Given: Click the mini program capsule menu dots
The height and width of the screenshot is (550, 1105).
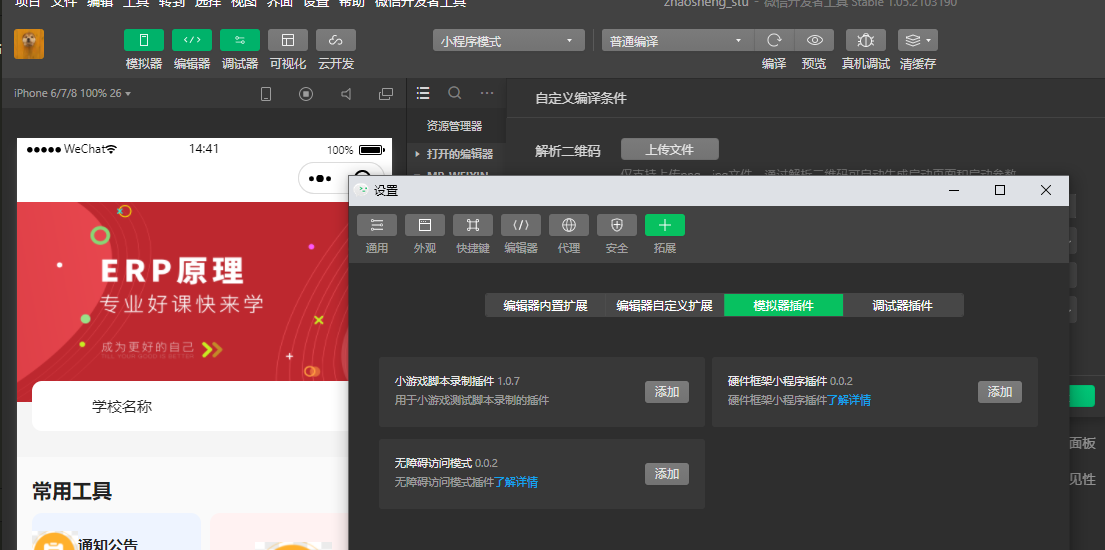Looking at the screenshot, I should [319, 178].
